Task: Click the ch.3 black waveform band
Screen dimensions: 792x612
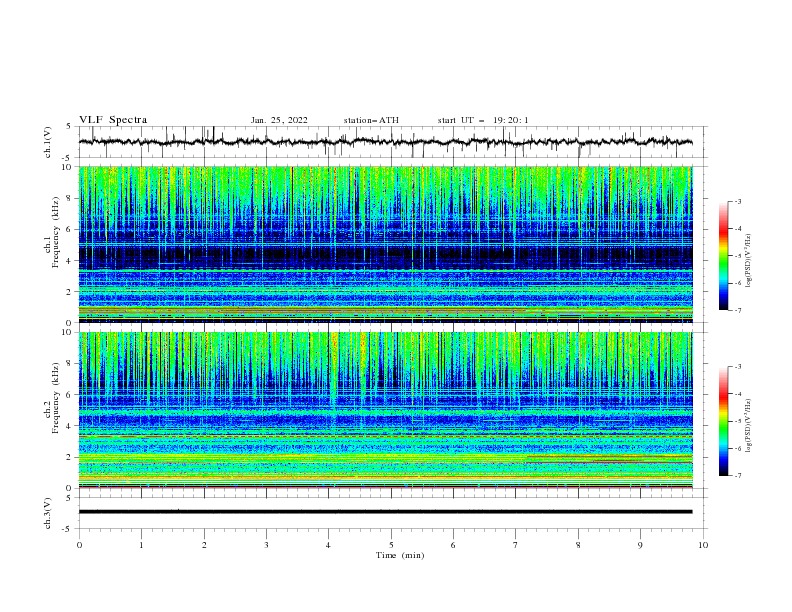Action: pos(385,512)
